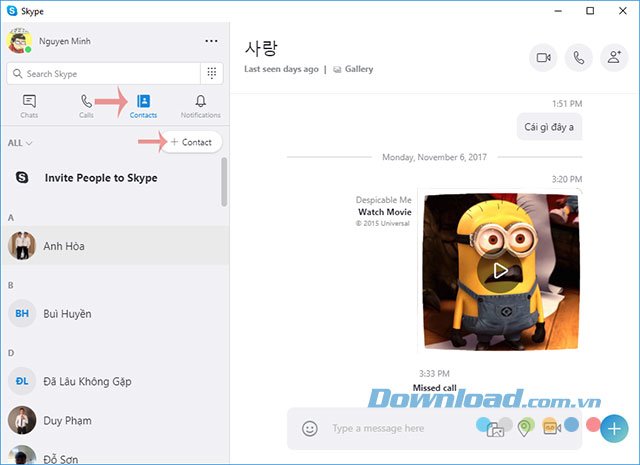Viewport: 640px width, 465px height.
Task: Click the BH initials avatar
Action: pos(22,313)
